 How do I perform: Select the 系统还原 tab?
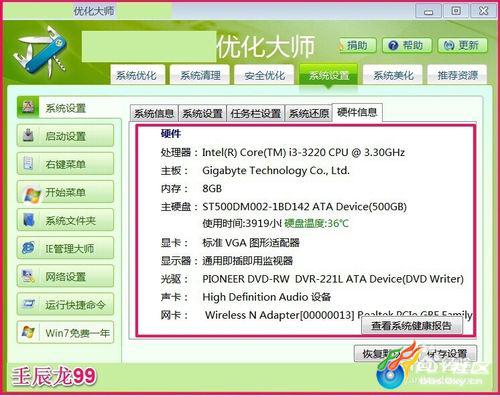(309, 113)
